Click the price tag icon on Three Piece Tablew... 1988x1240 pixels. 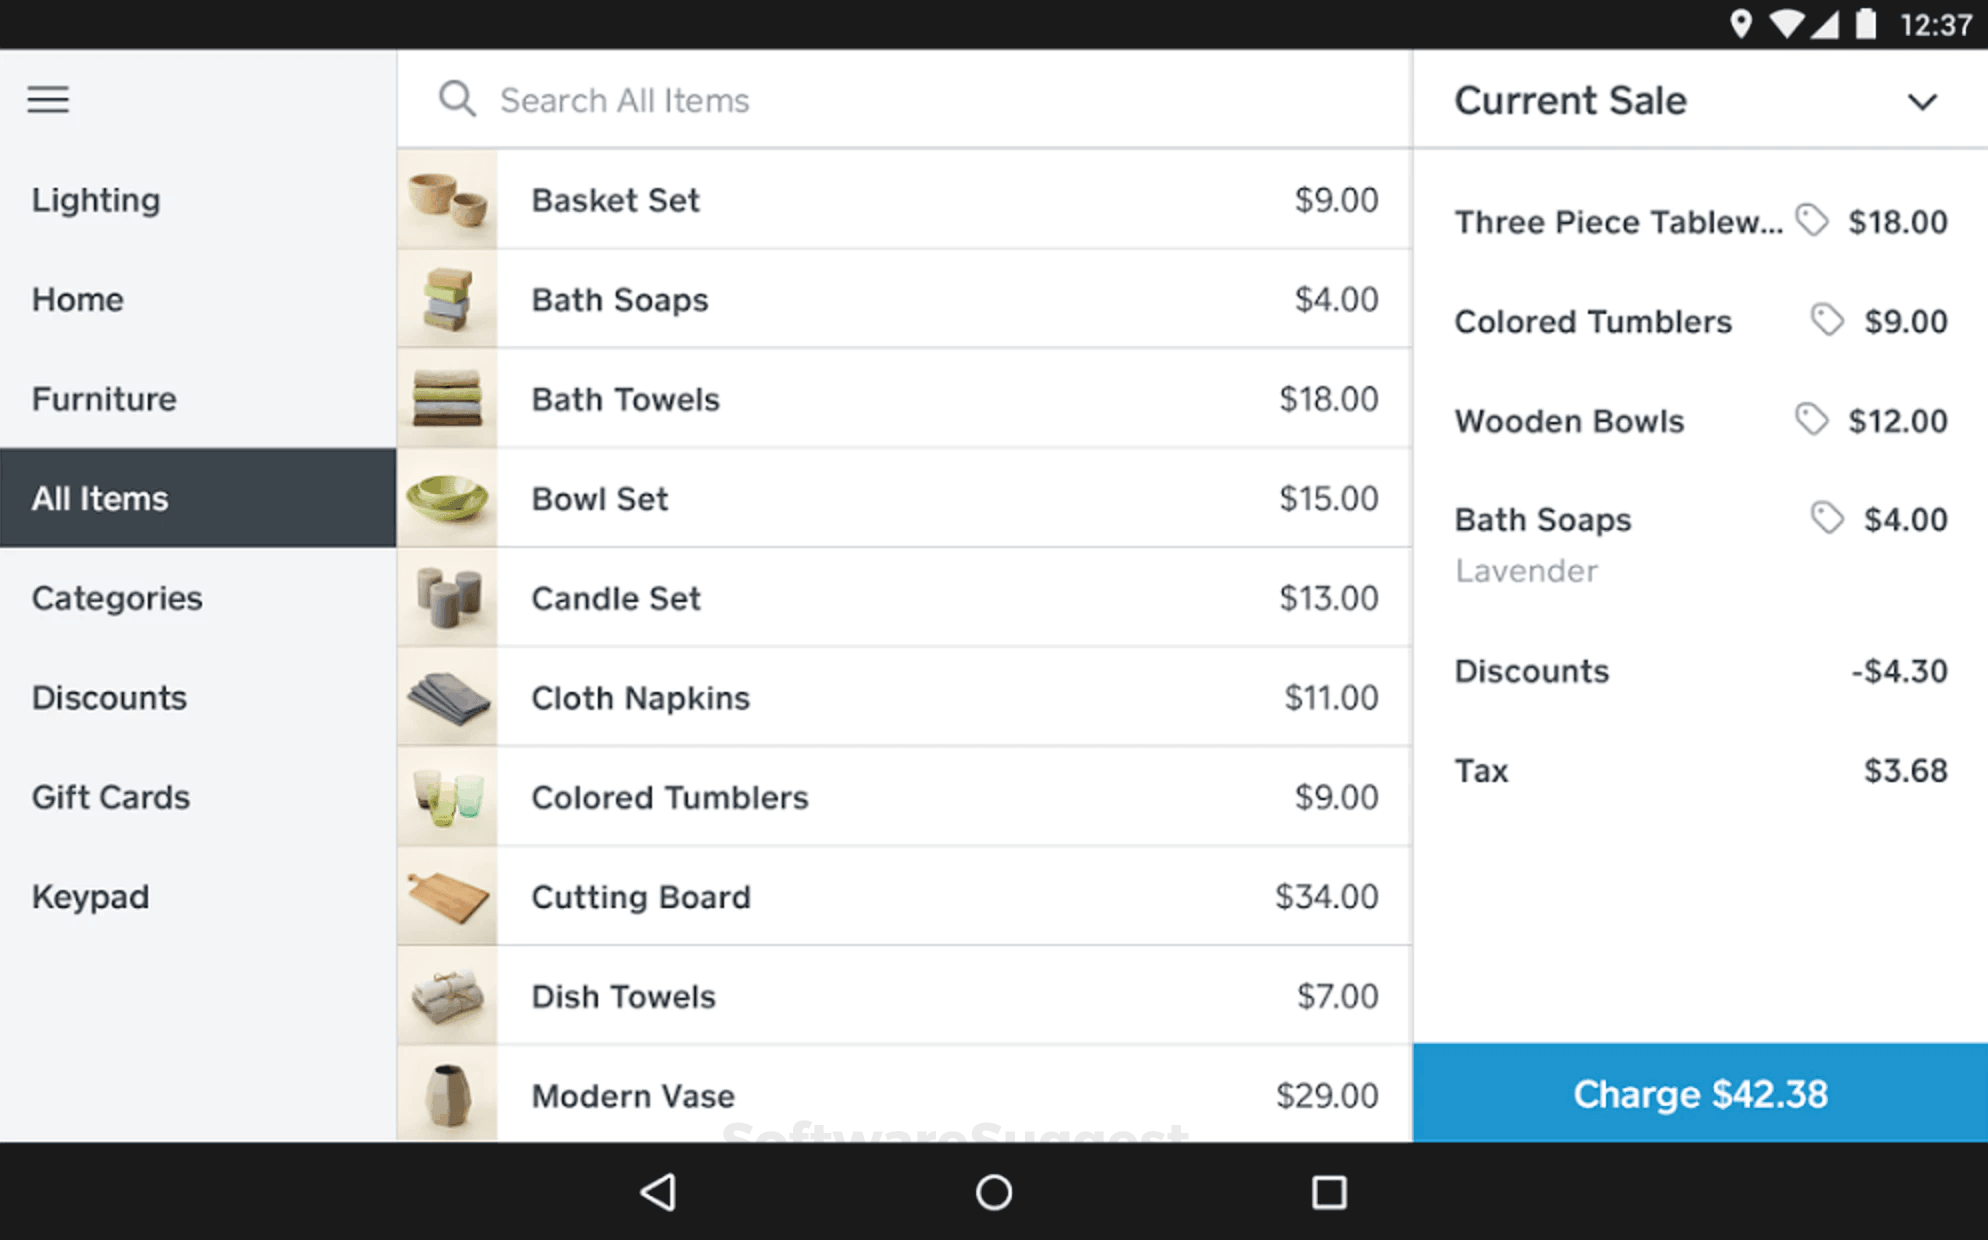[1814, 220]
